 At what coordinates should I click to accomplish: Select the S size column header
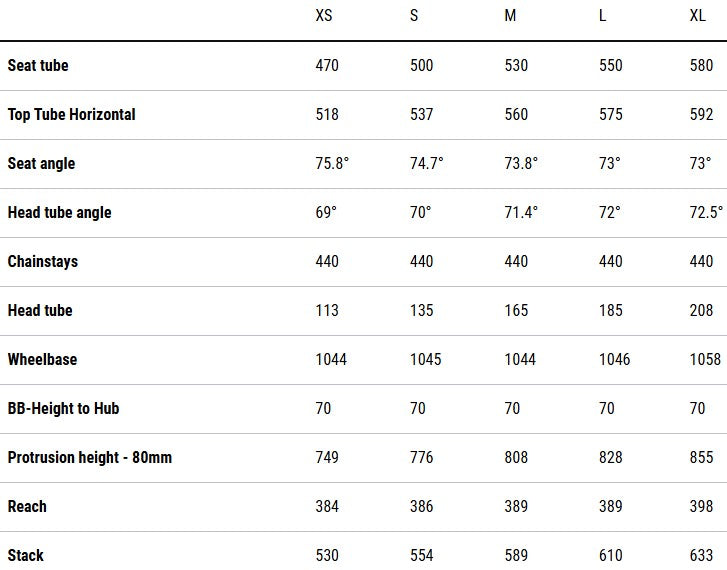[414, 16]
